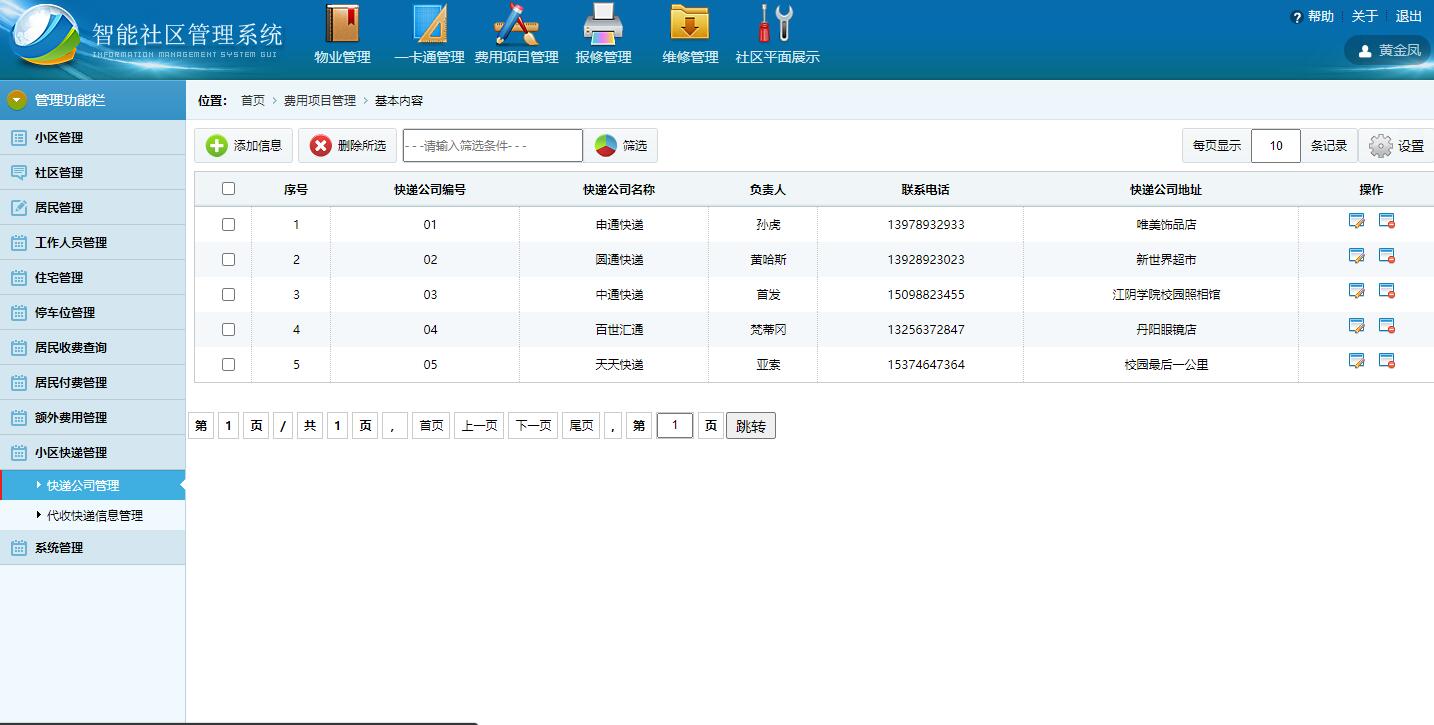
Task: Click the filter condition input field
Action: pyautogui.click(x=492, y=146)
